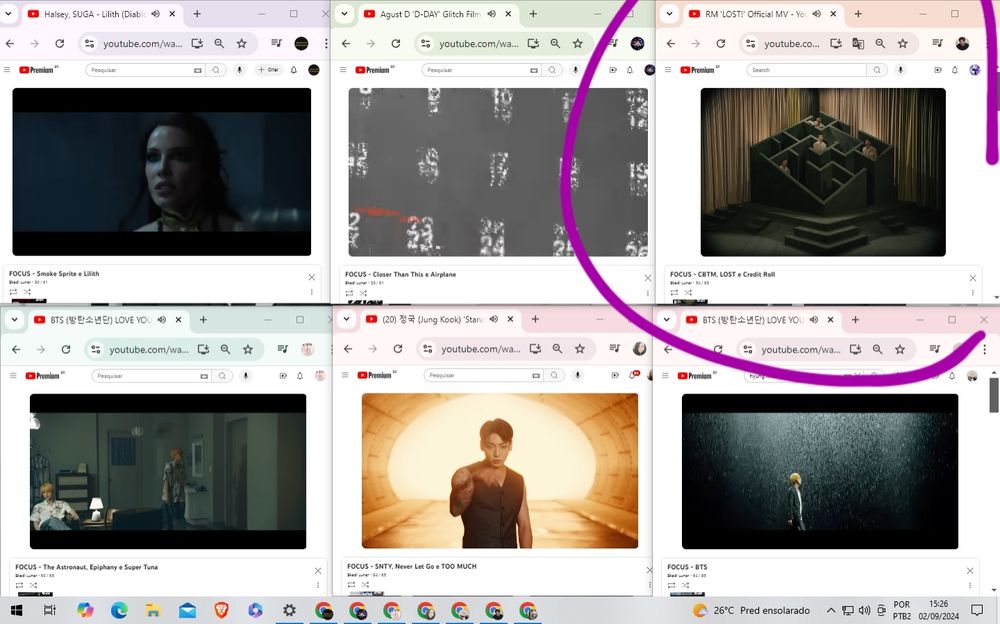Click YouTube search magnifier button in Agust D window
This screenshot has height=624, width=1000.
(x=552, y=70)
